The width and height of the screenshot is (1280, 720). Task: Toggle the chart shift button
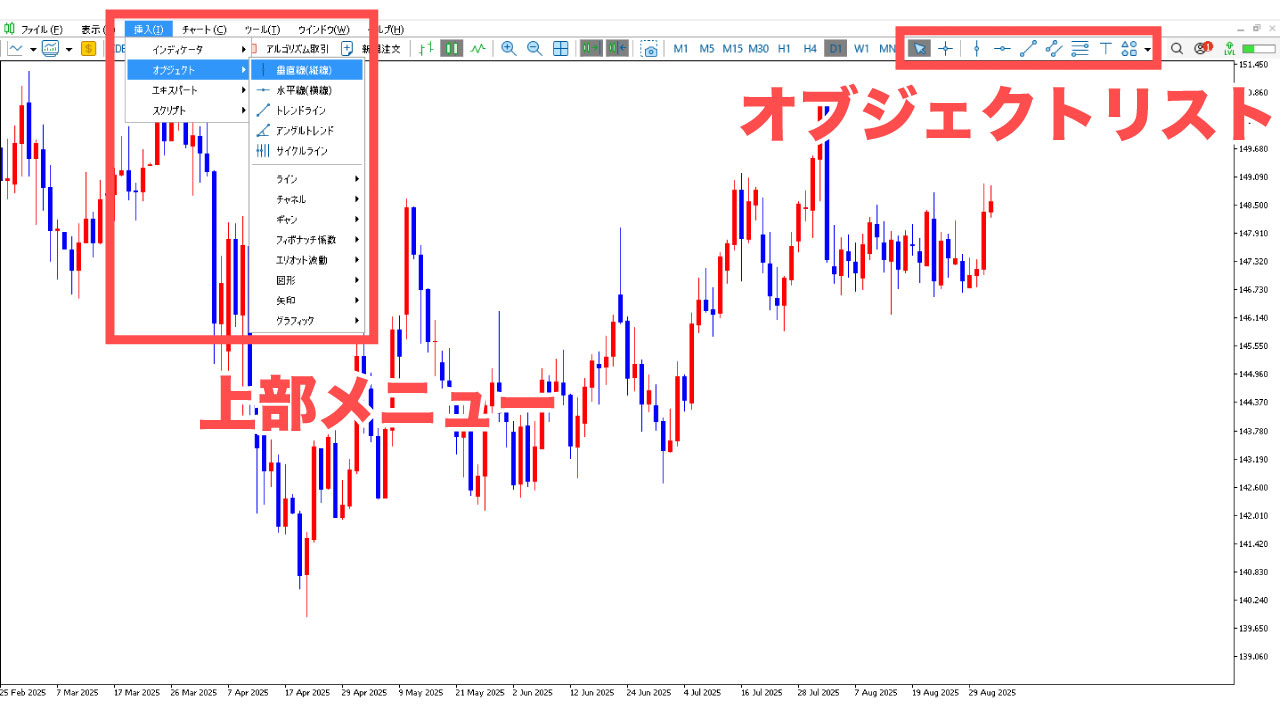point(615,47)
